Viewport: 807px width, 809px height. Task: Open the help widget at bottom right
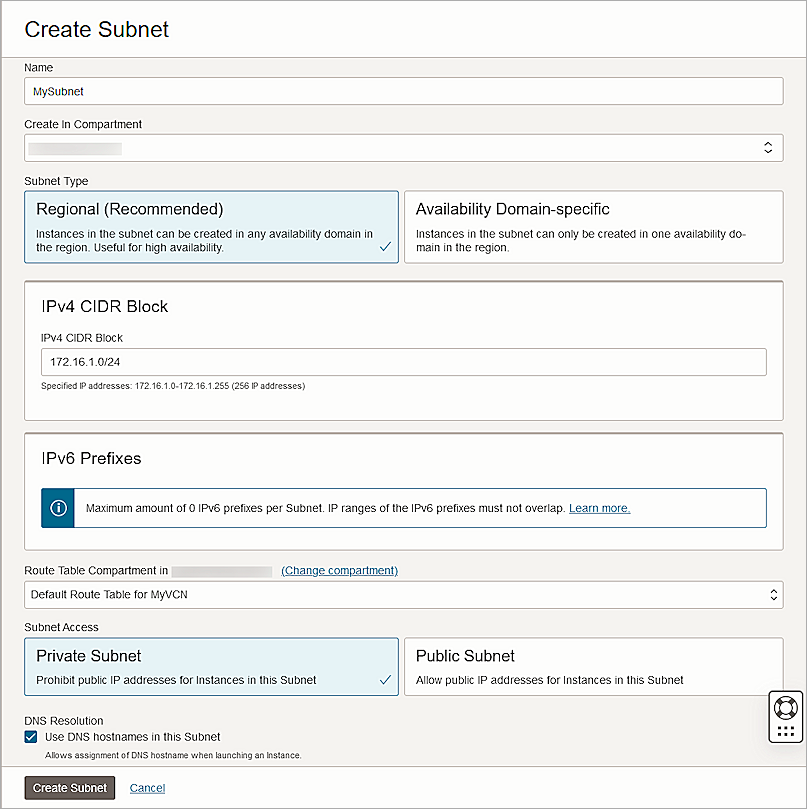(x=785, y=716)
